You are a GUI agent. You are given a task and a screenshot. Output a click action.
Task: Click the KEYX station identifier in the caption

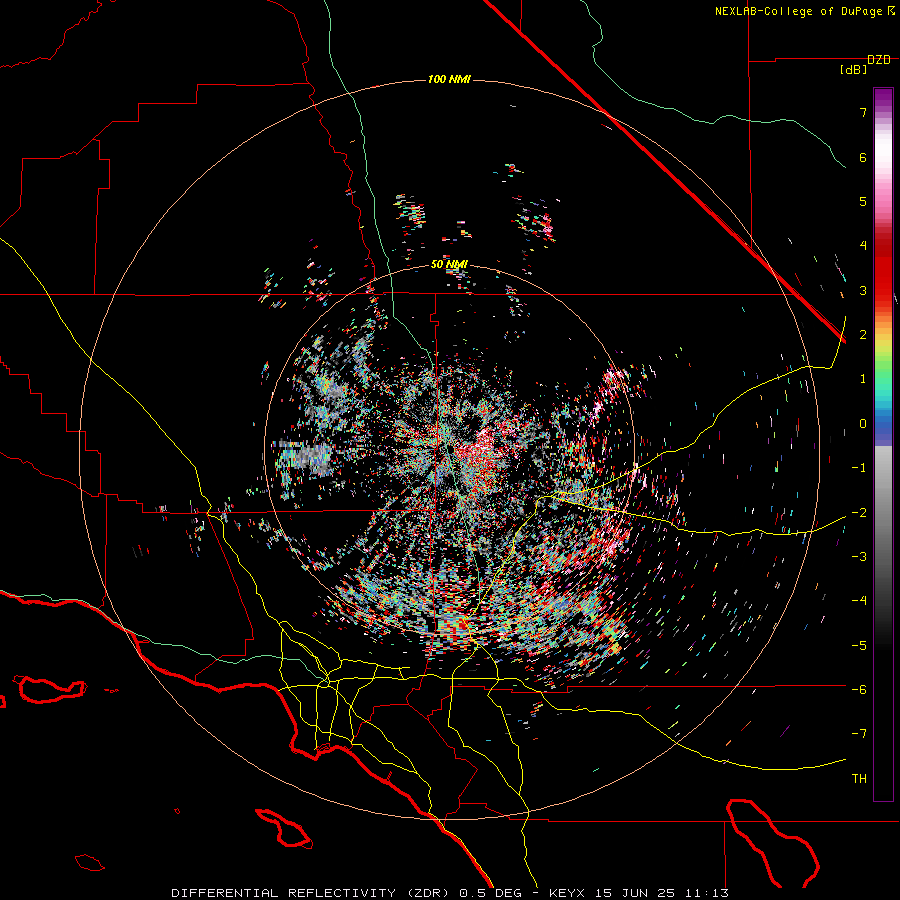pos(567,893)
